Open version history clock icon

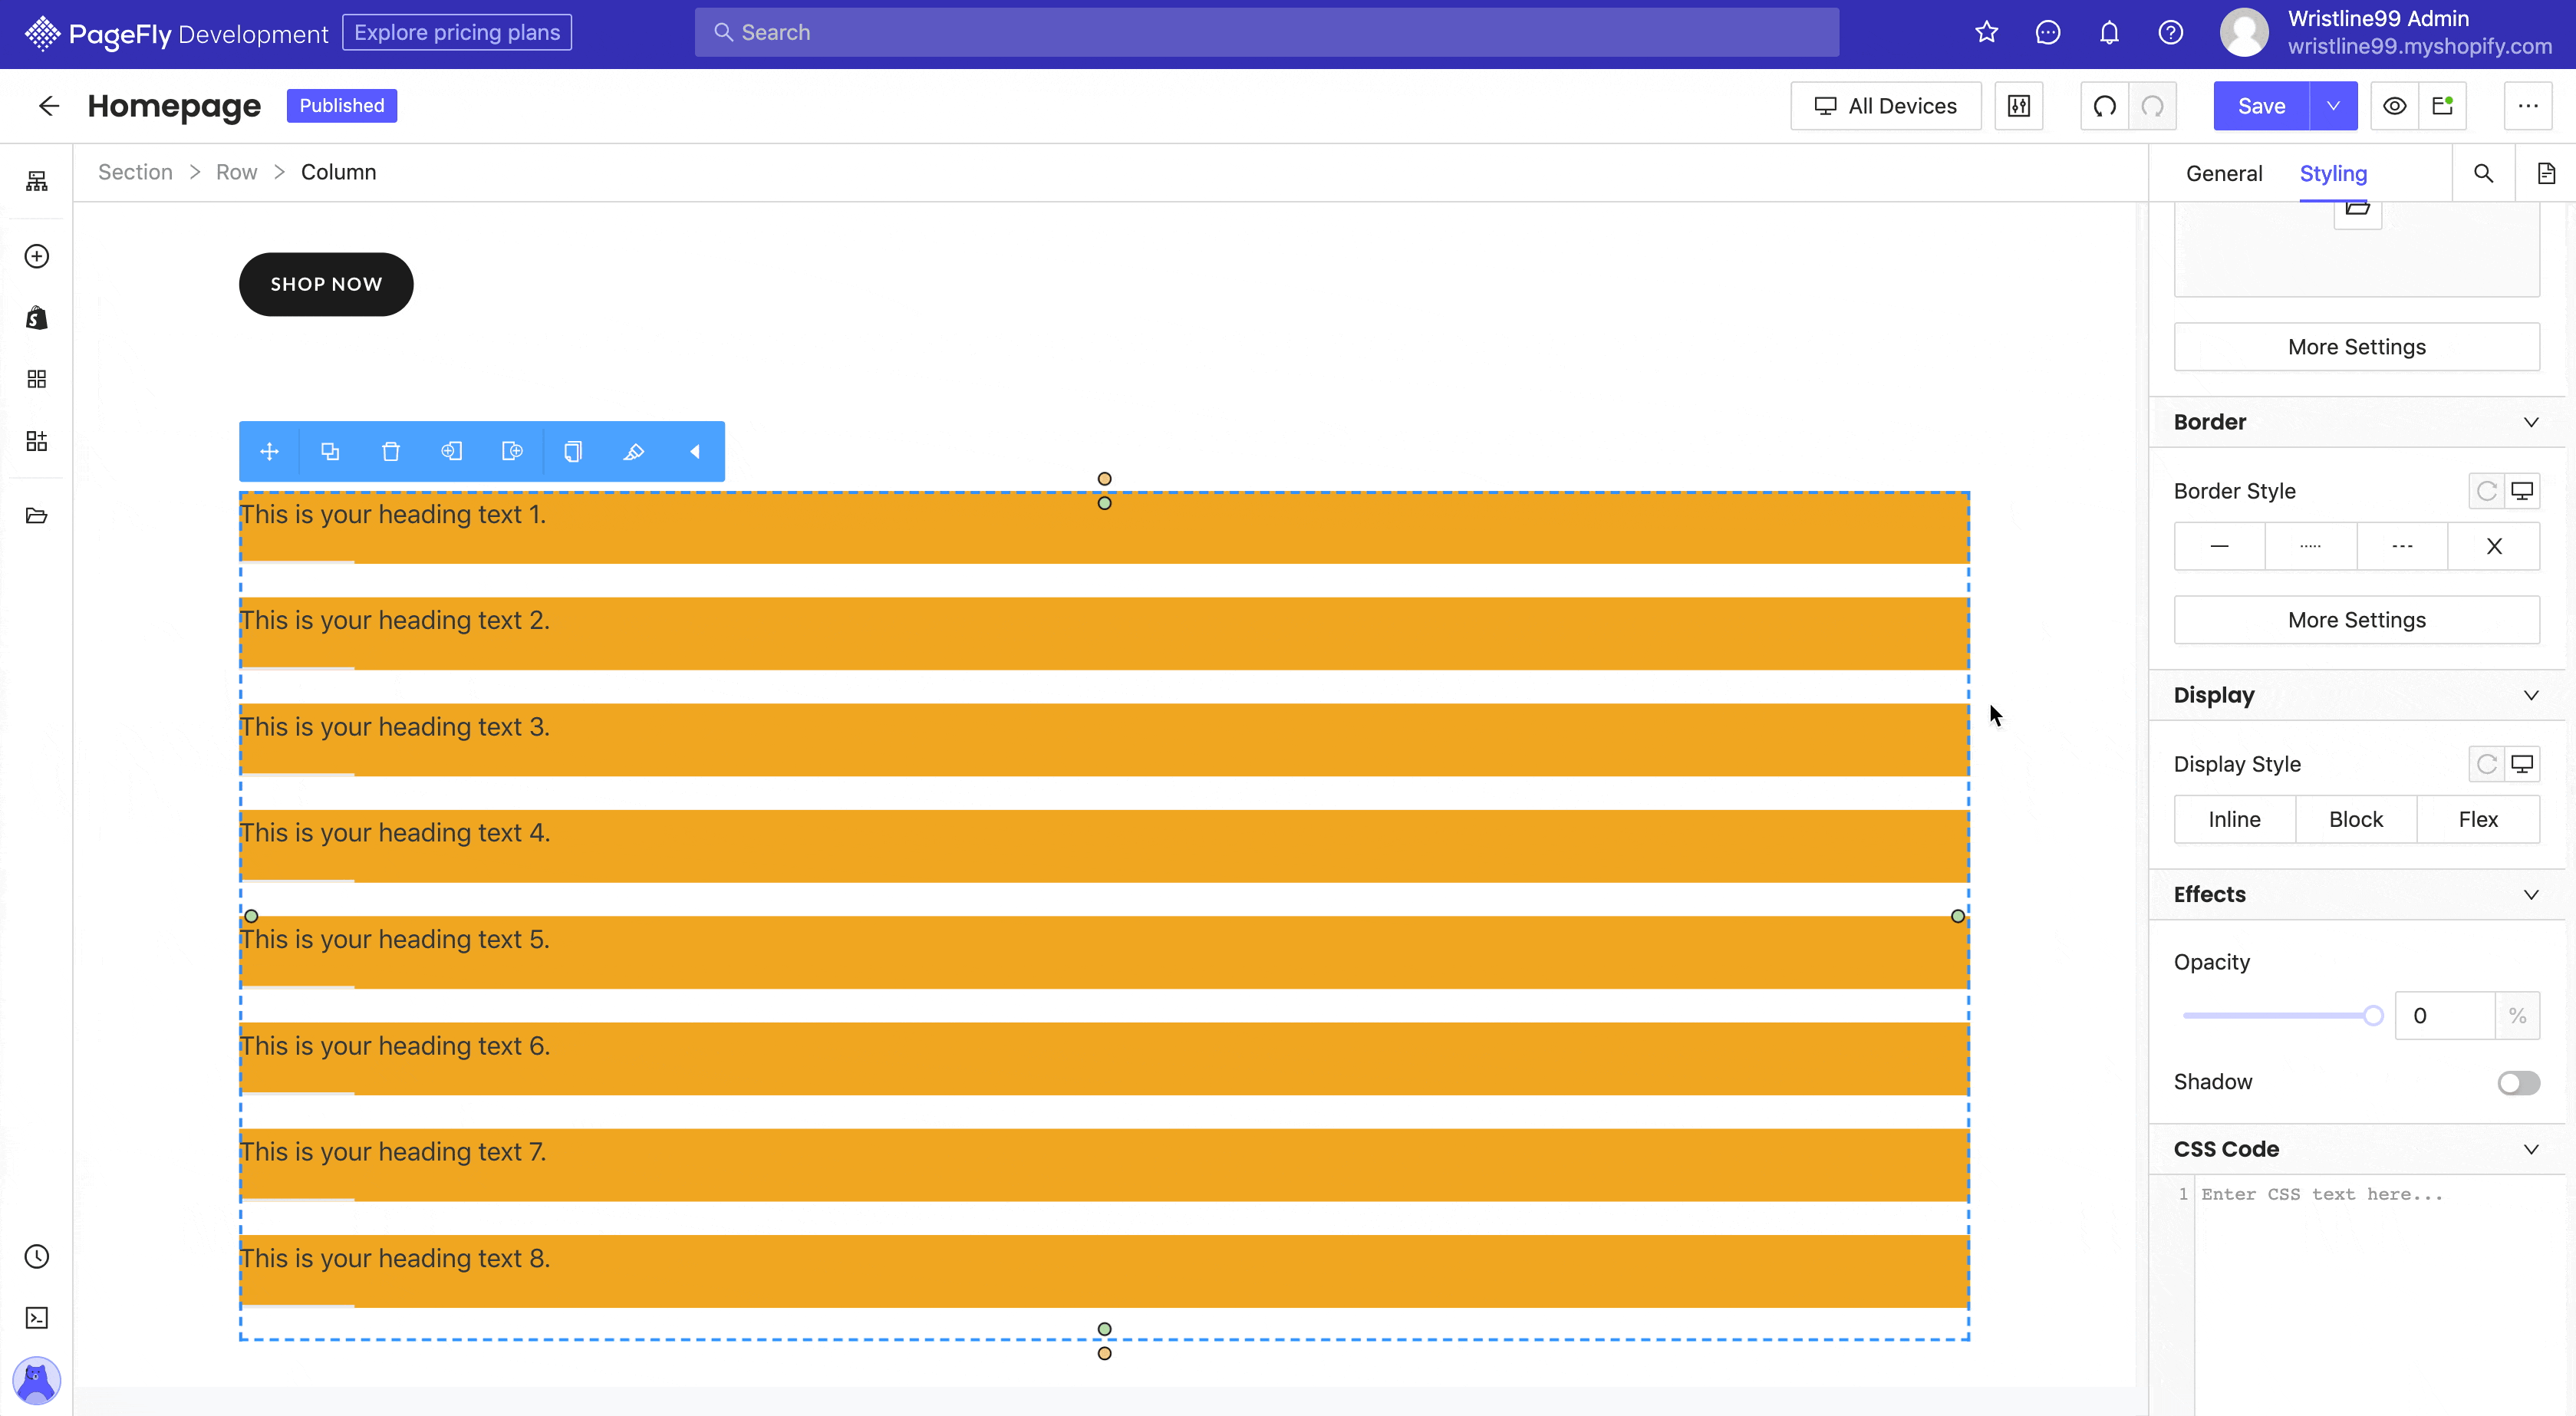(37, 1256)
